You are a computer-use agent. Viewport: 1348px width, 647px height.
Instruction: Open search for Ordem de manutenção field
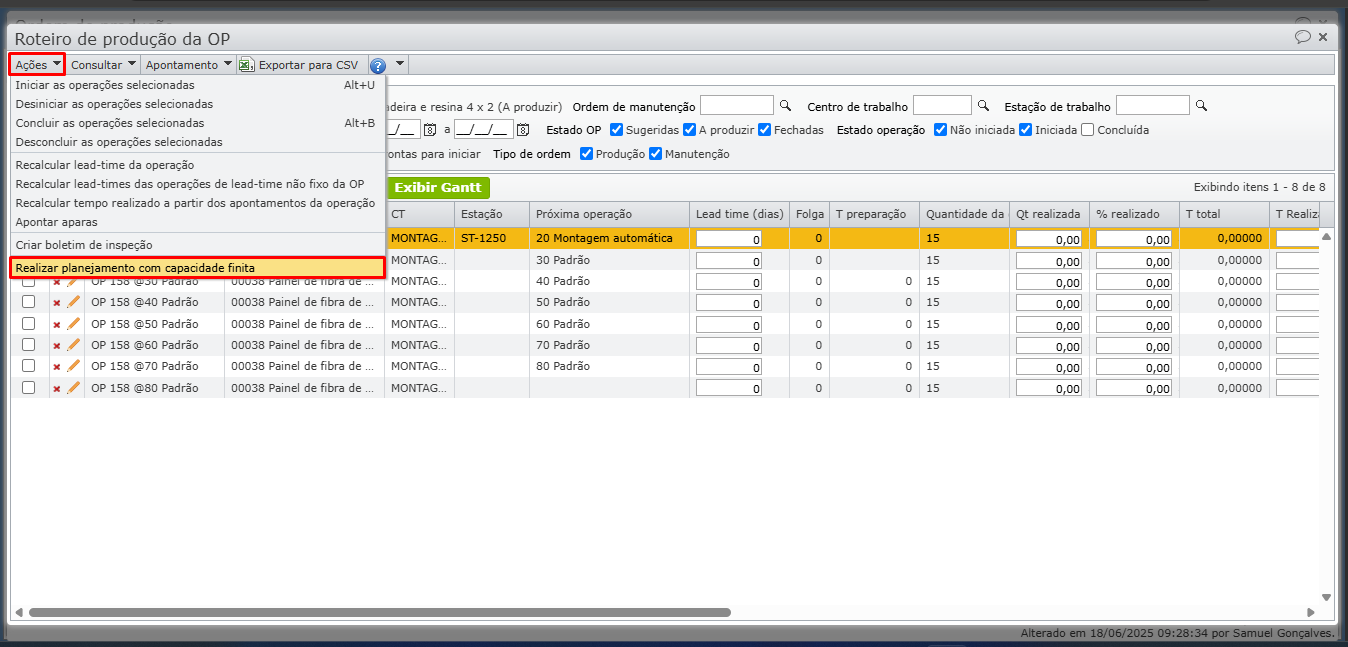pyautogui.click(x=785, y=106)
